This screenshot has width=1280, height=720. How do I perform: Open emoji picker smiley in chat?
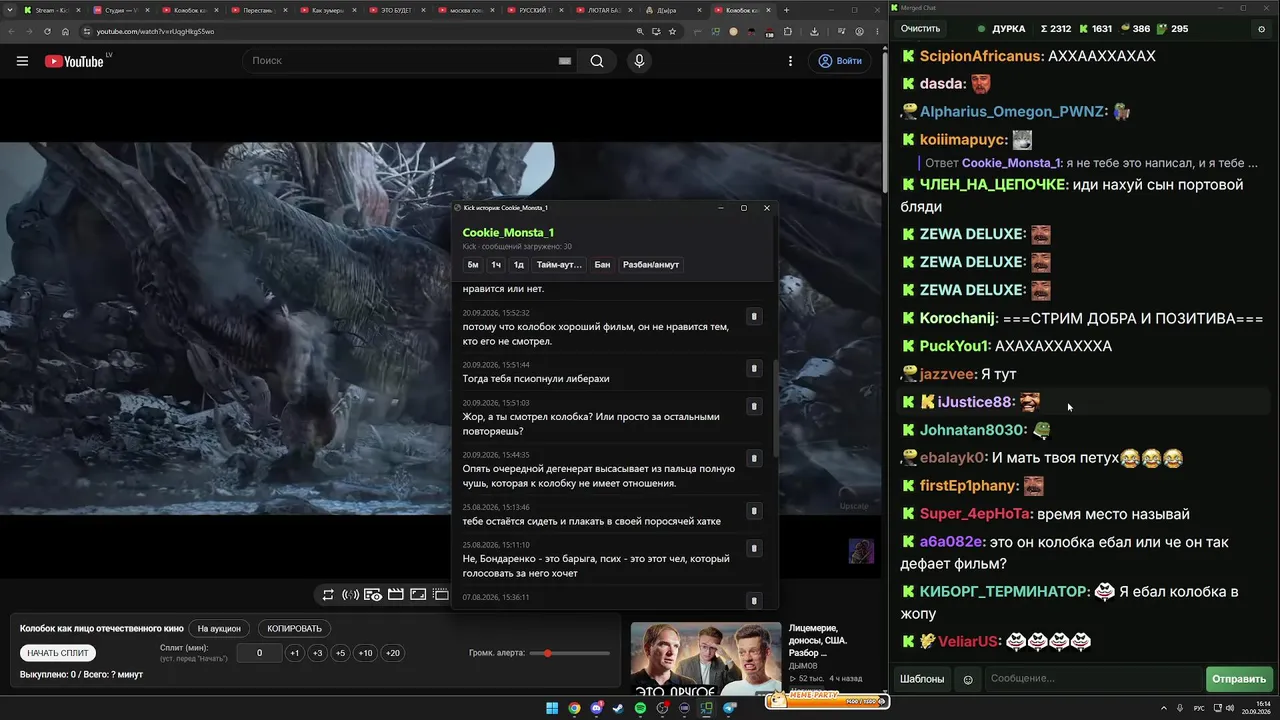[968, 679]
